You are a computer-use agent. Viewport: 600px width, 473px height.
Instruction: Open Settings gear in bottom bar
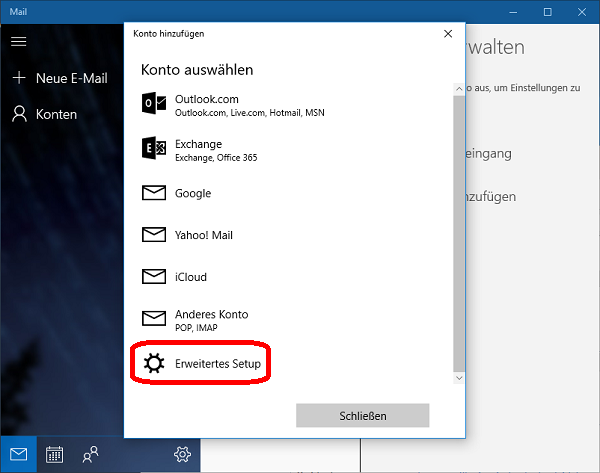pos(182,454)
